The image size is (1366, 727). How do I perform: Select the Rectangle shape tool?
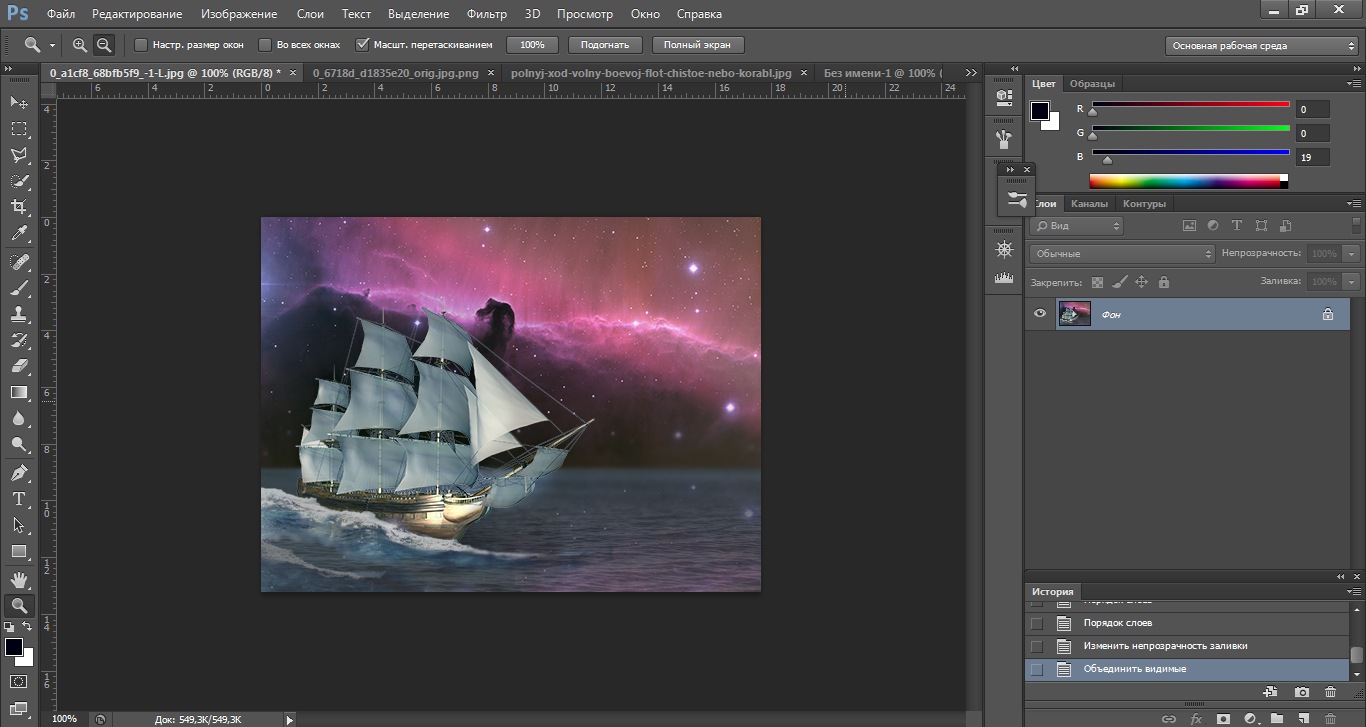click(x=19, y=551)
